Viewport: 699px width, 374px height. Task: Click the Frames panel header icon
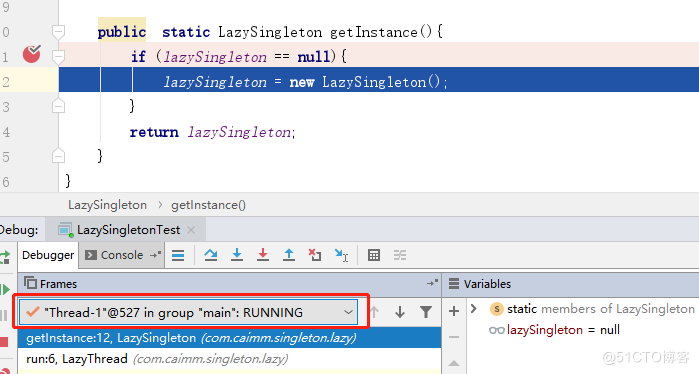[x=30, y=283]
